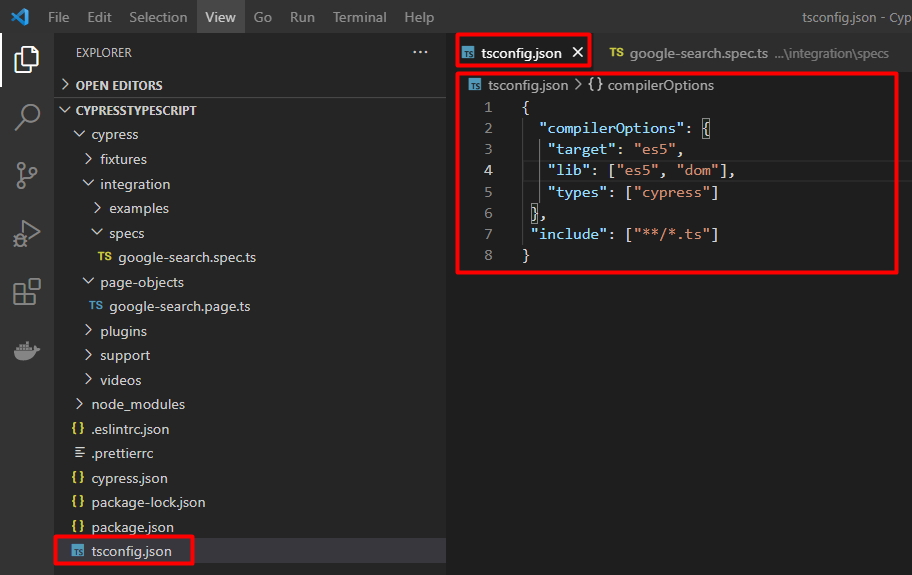912x575 pixels.
Task: Open google-search.page.ts file
Action: click(179, 306)
